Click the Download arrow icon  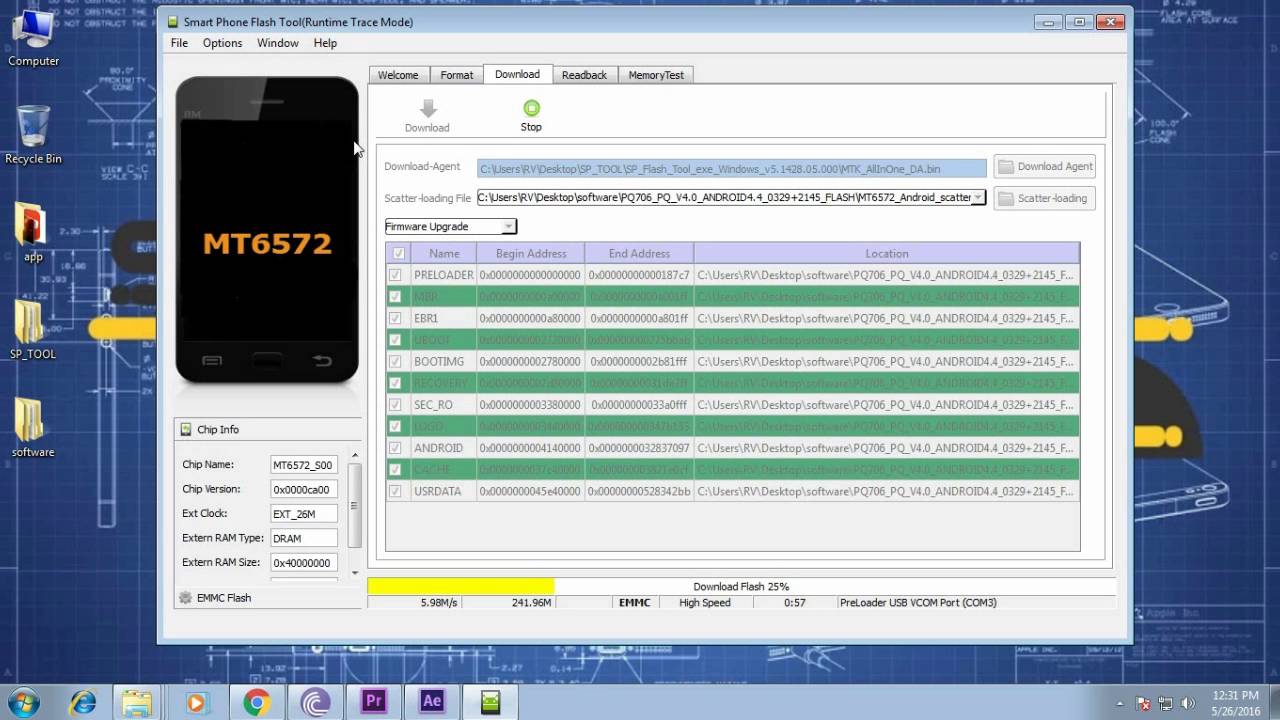pyautogui.click(x=428, y=109)
